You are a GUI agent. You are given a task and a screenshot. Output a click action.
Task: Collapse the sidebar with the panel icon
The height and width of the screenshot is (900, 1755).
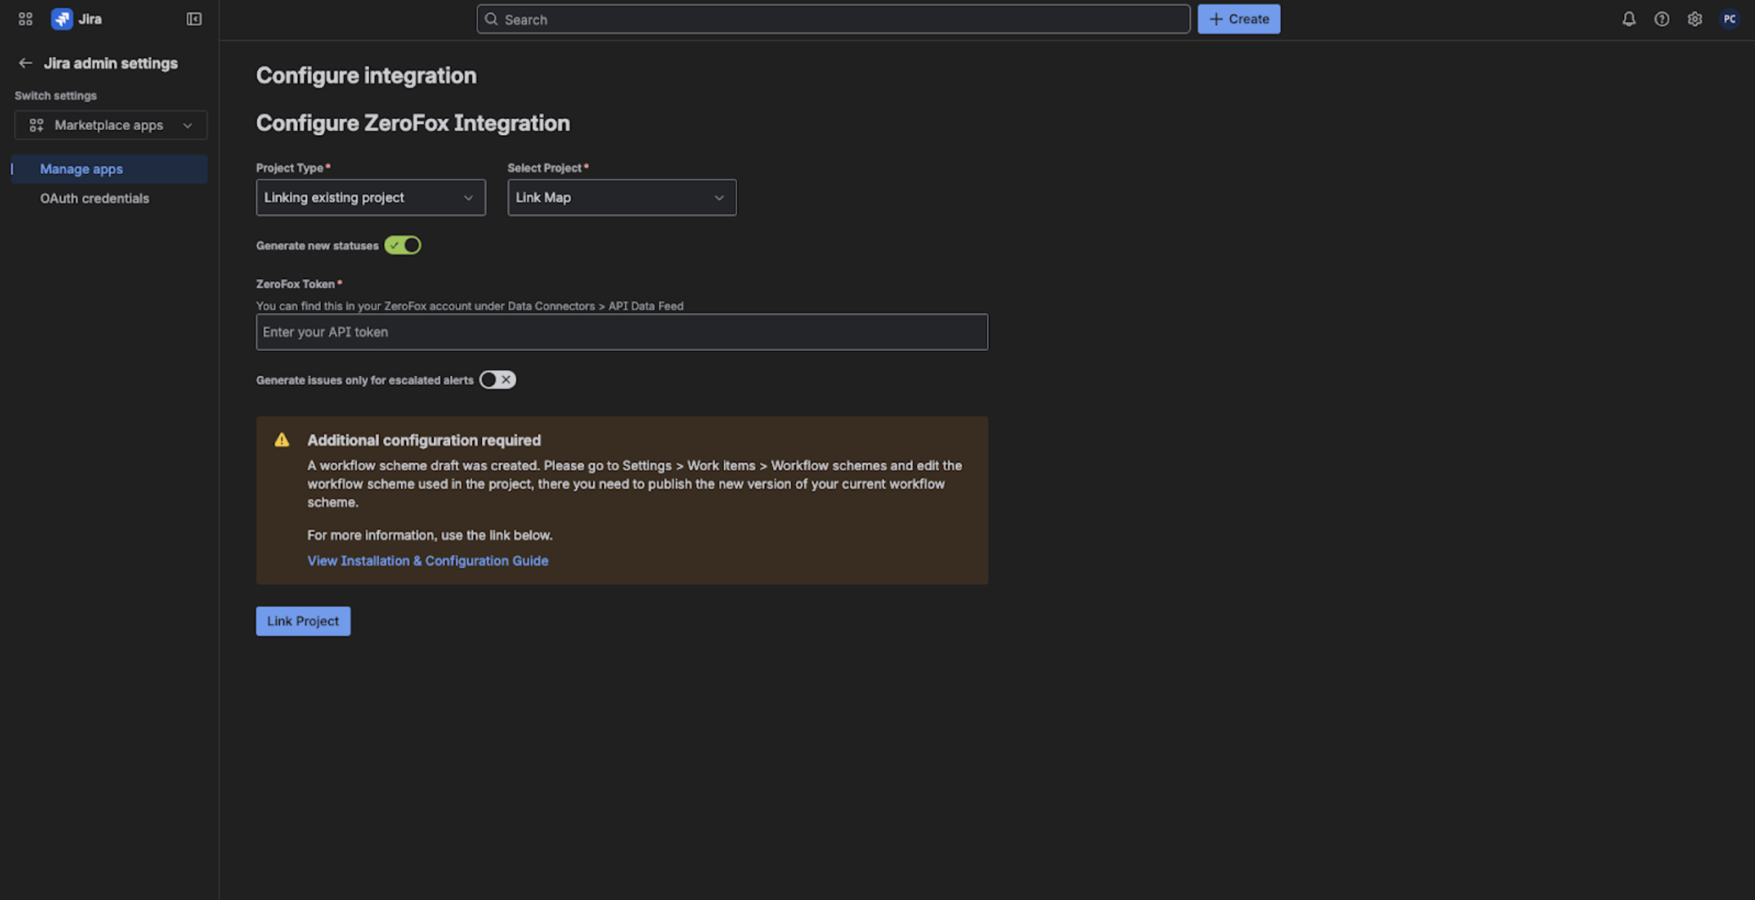coord(194,19)
